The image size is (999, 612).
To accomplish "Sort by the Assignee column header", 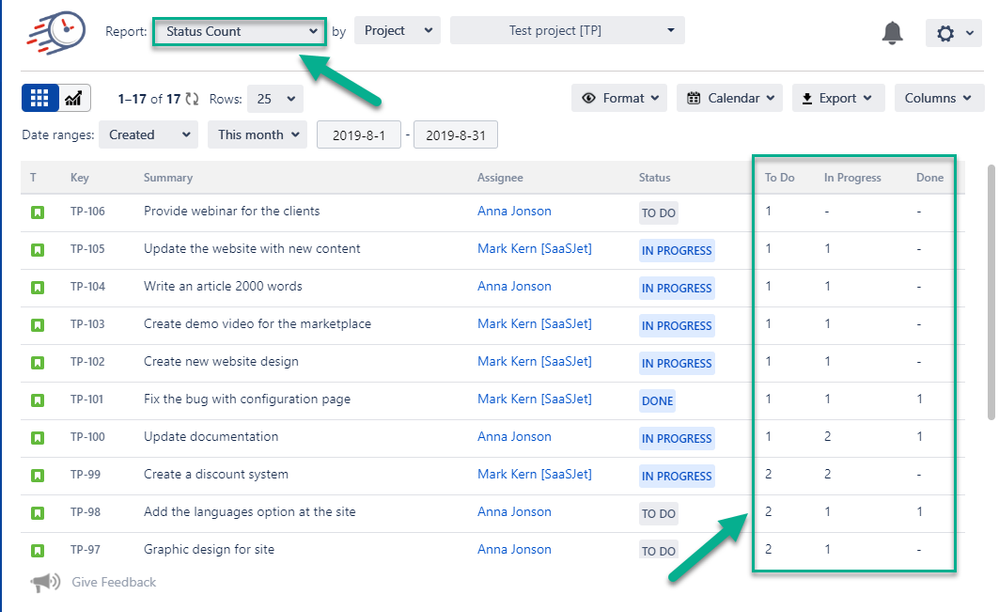I will click(500, 178).
